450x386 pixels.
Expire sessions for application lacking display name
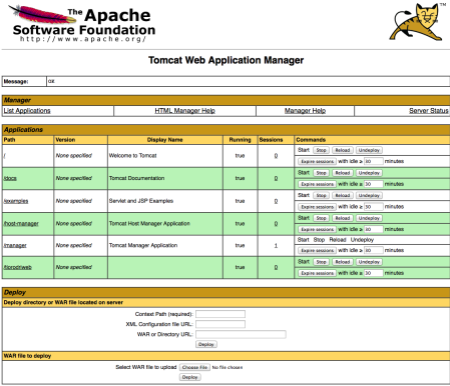pyautogui.click(x=317, y=273)
